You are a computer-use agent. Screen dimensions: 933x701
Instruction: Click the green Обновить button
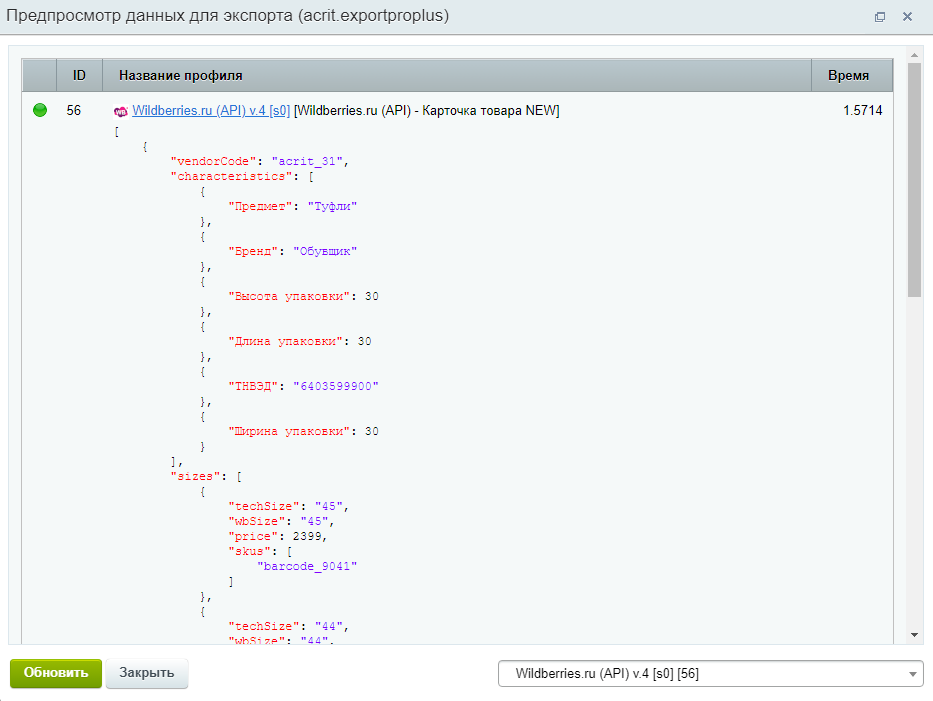(56, 673)
